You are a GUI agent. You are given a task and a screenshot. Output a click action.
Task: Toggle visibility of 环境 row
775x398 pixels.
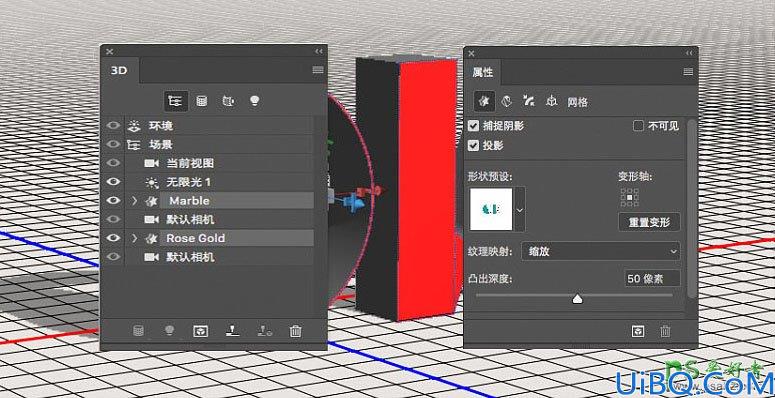(114, 126)
